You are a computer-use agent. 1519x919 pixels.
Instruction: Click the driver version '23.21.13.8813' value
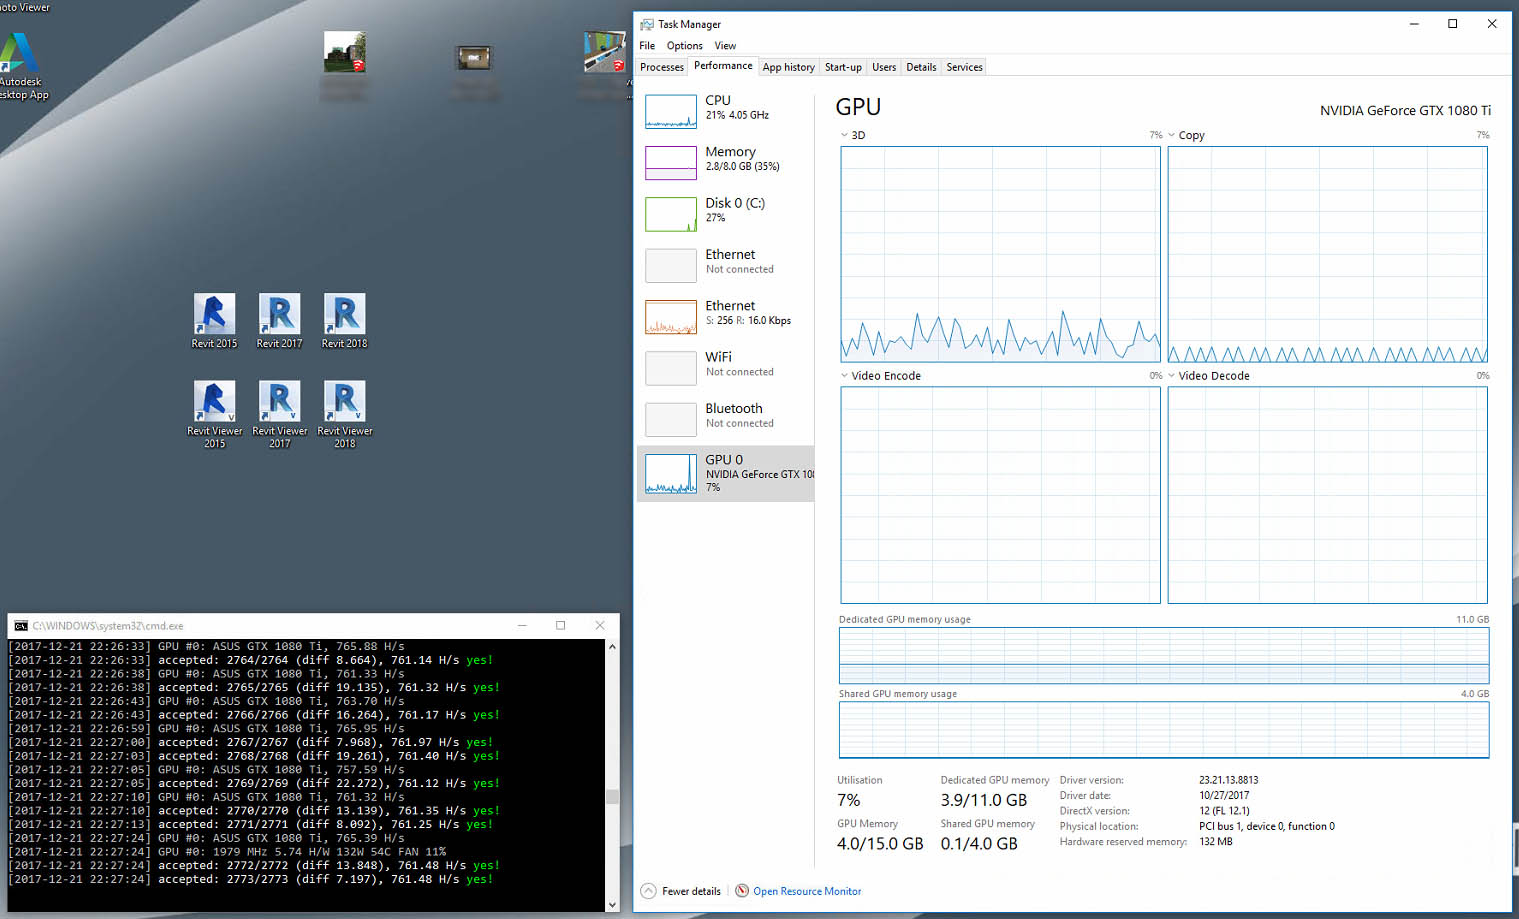pos(1228,780)
